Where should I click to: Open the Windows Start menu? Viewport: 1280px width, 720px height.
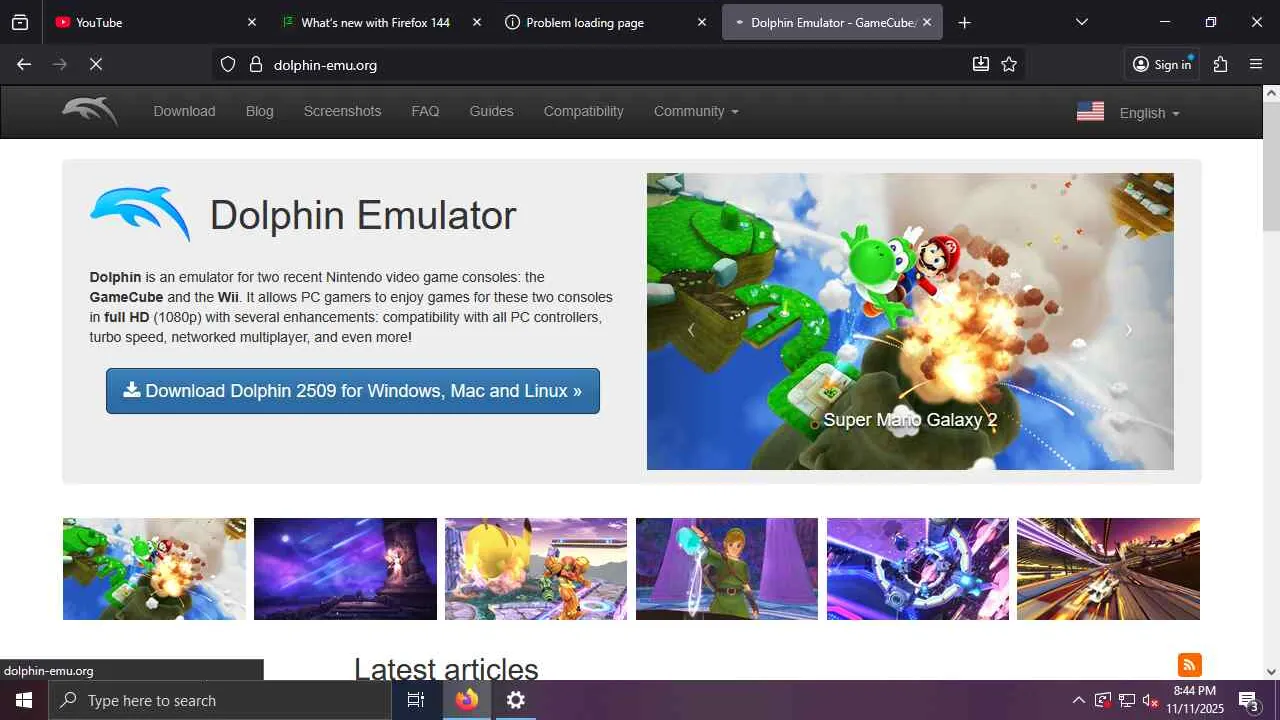24,700
